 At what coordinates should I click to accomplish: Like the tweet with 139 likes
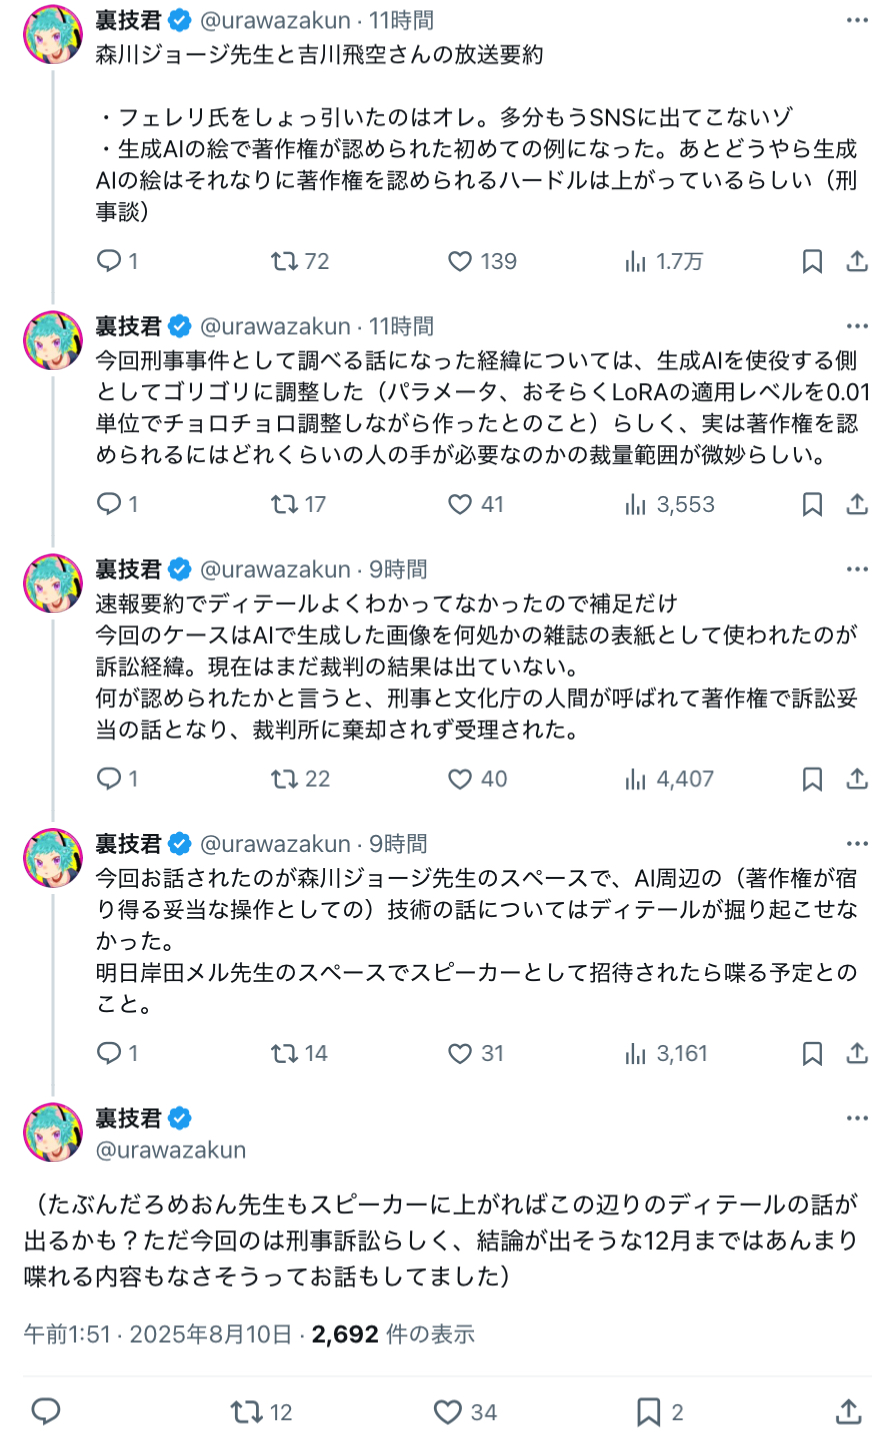click(x=460, y=262)
